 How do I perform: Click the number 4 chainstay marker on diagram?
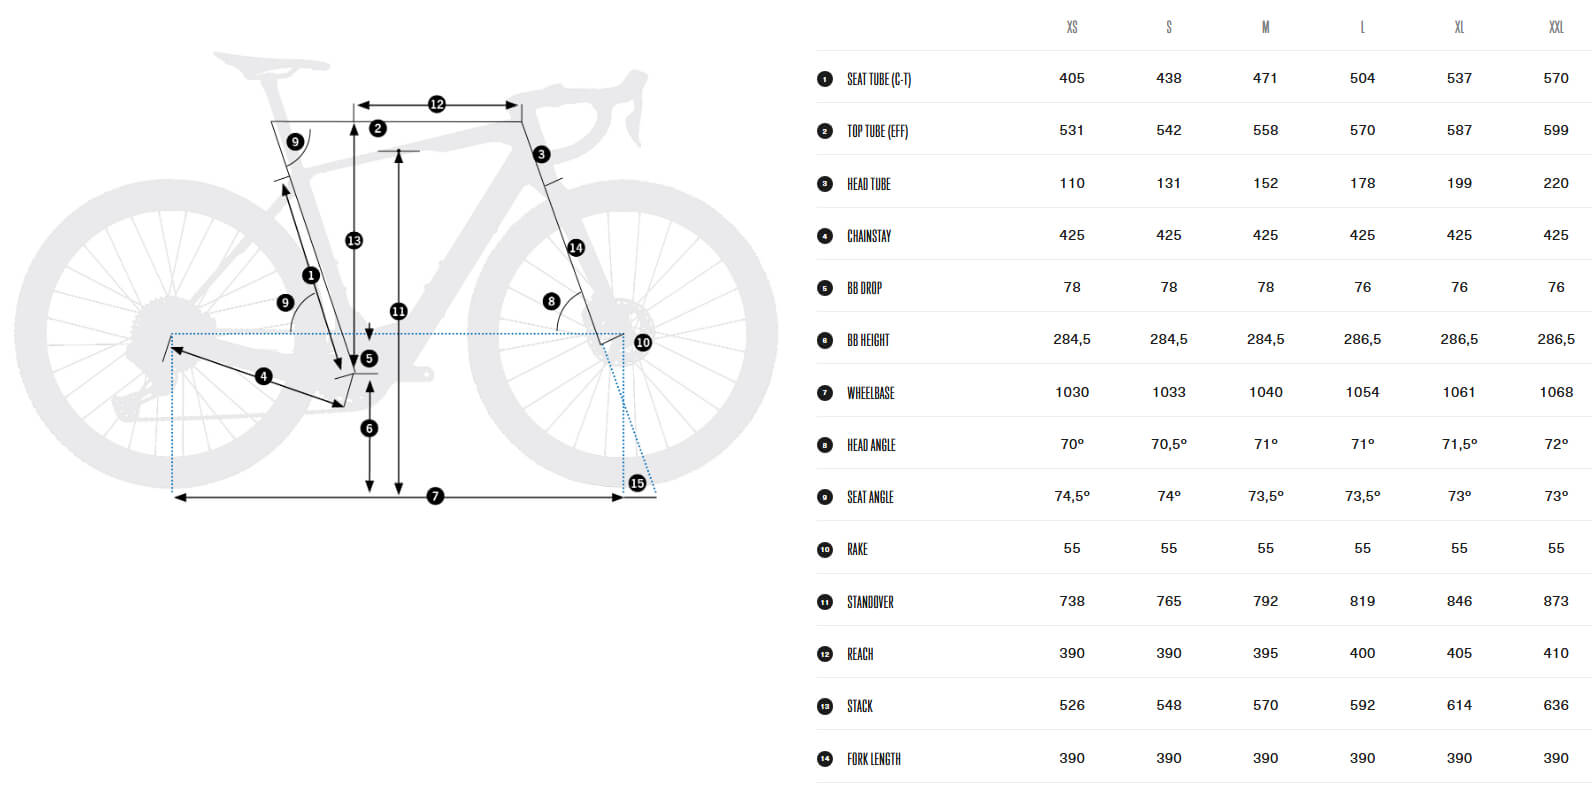pos(263,376)
